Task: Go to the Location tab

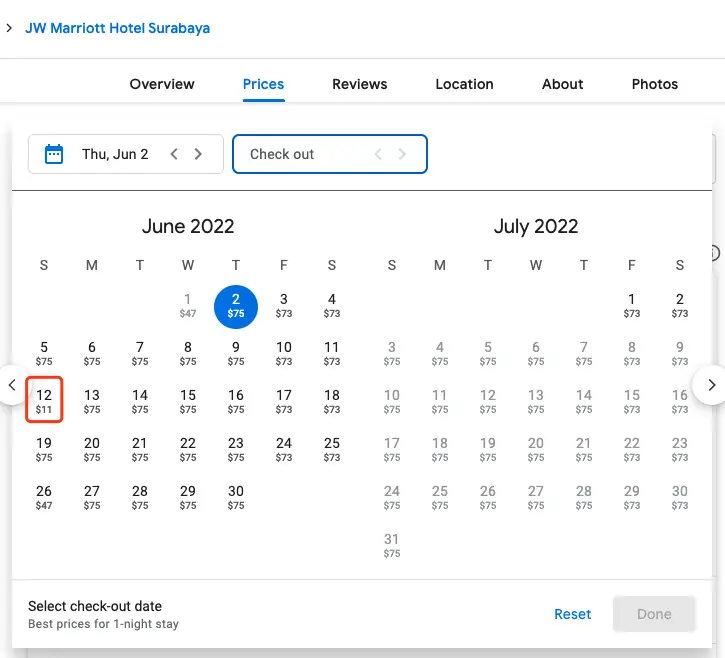Action: (x=464, y=84)
